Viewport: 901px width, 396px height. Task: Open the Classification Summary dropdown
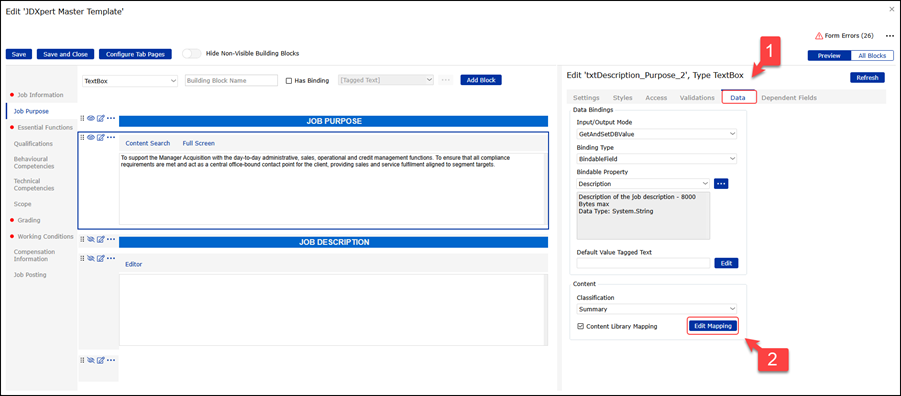(x=657, y=309)
